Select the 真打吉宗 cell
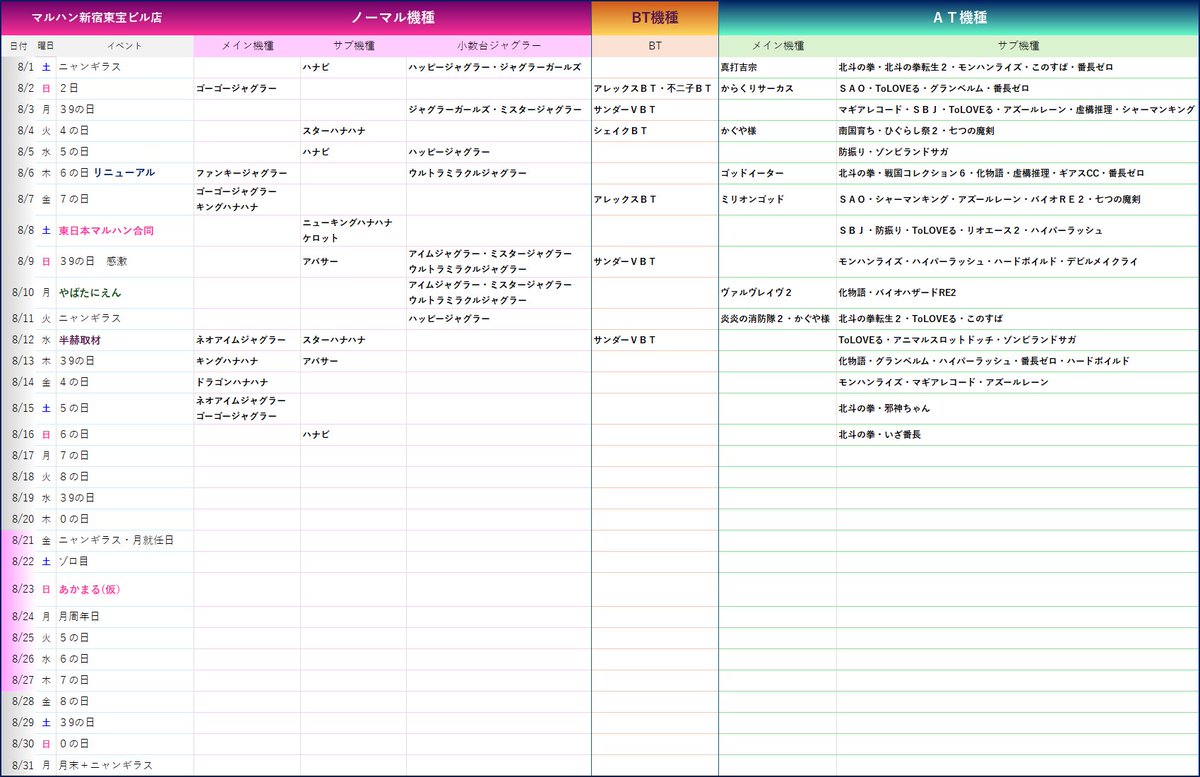1200x777 pixels. point(777,67)
